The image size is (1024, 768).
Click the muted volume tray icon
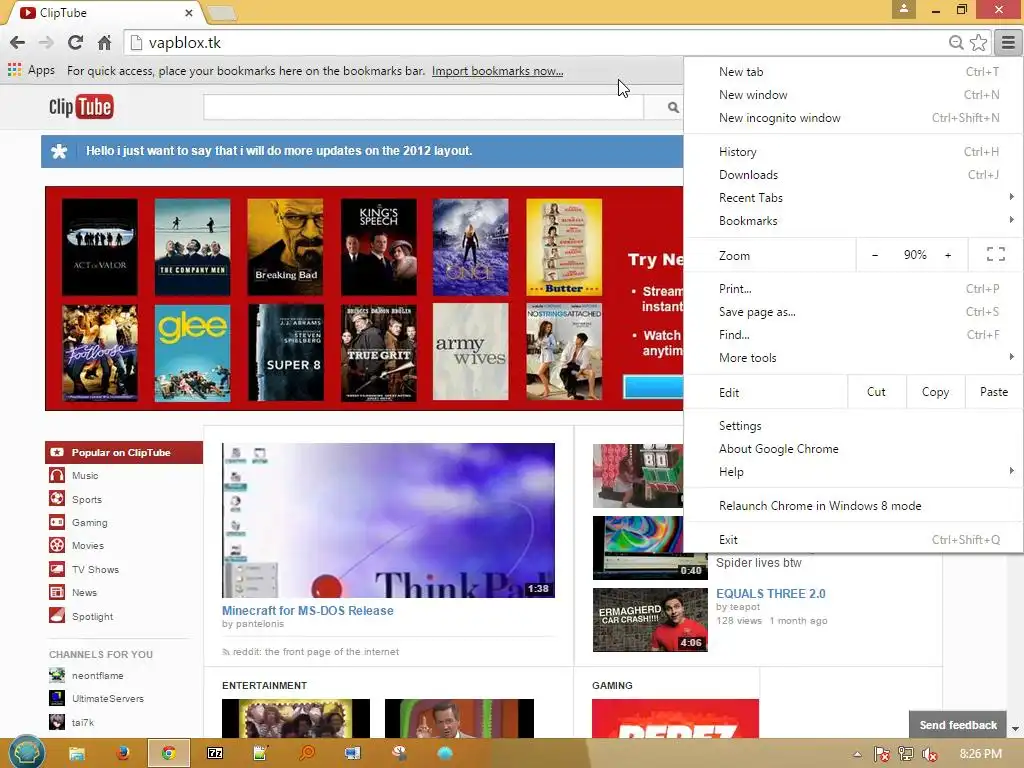point(929,755)
